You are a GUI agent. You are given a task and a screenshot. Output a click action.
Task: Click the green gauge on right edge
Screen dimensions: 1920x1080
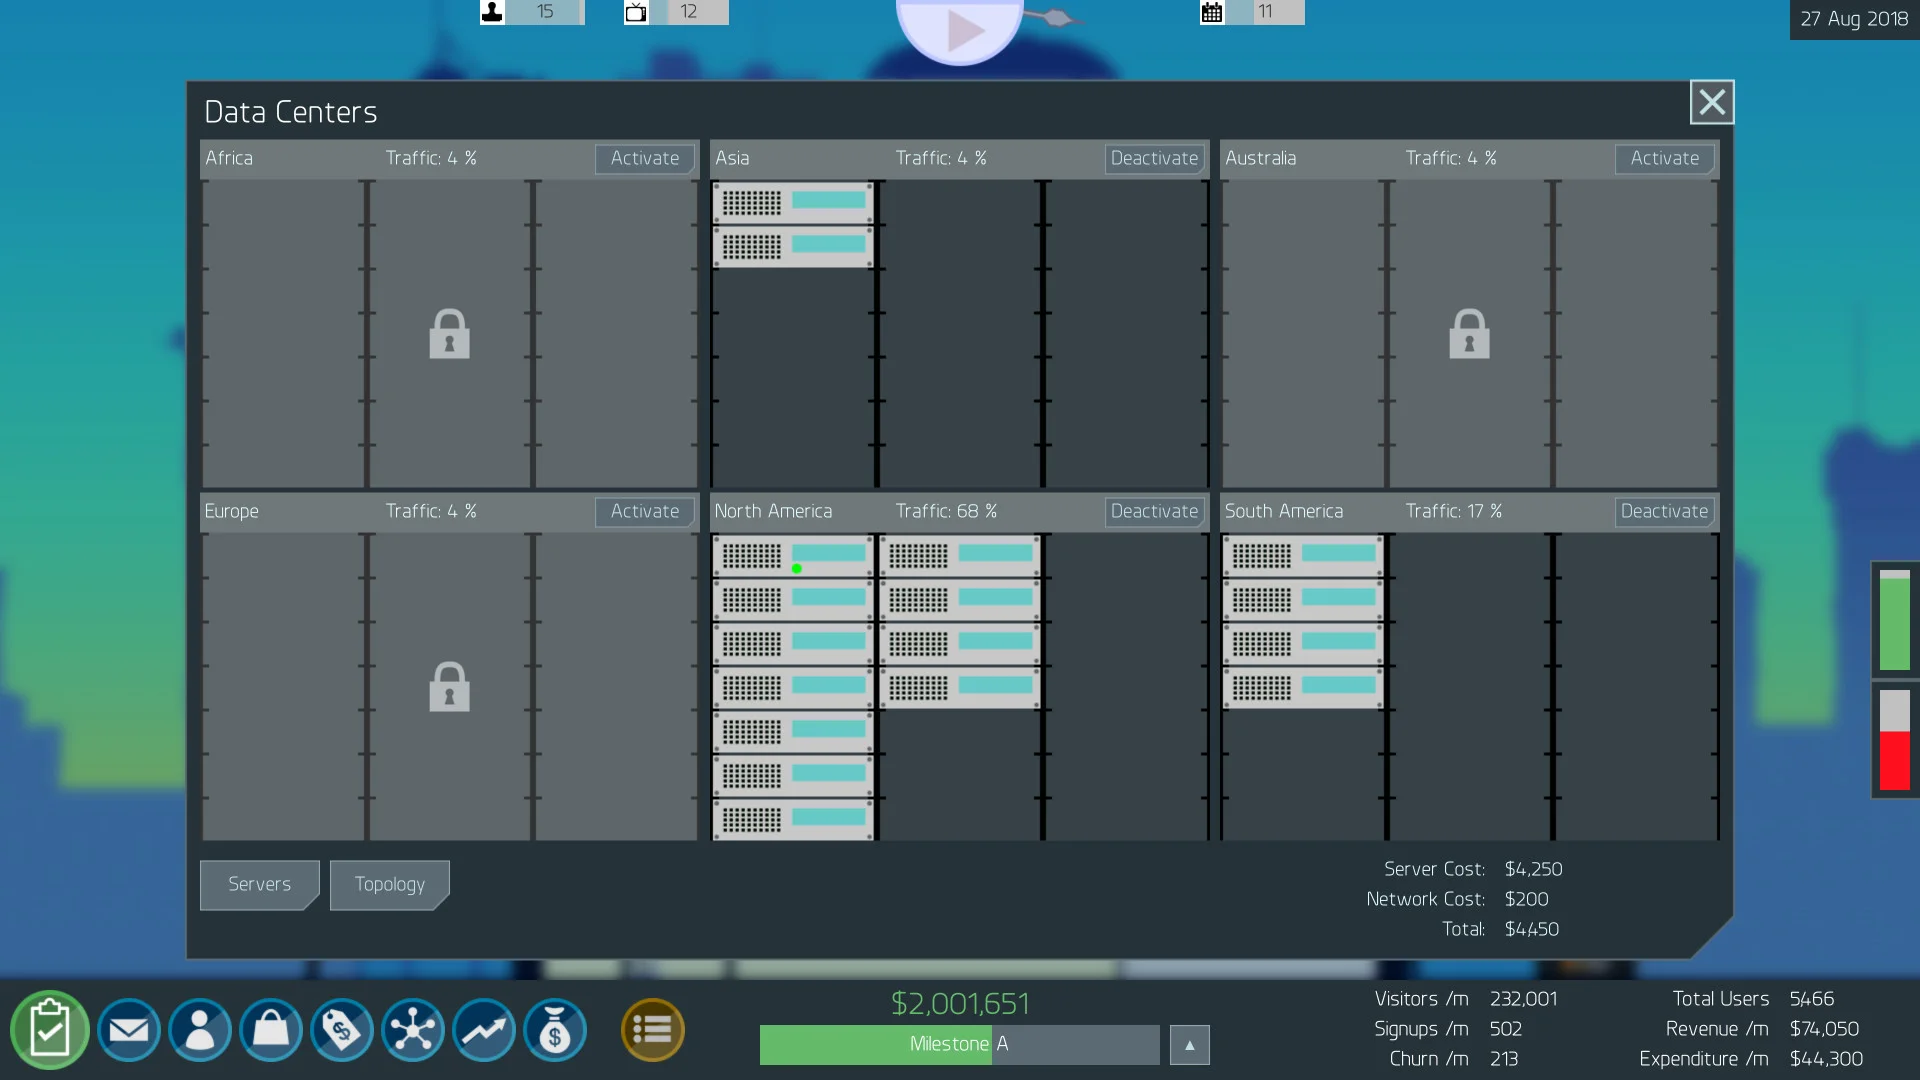click(x=1894, y=620)
